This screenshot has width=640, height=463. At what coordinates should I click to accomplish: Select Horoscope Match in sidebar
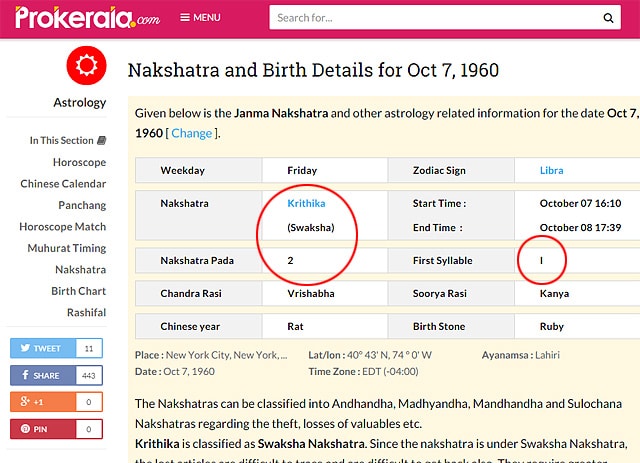coord(62,227)
